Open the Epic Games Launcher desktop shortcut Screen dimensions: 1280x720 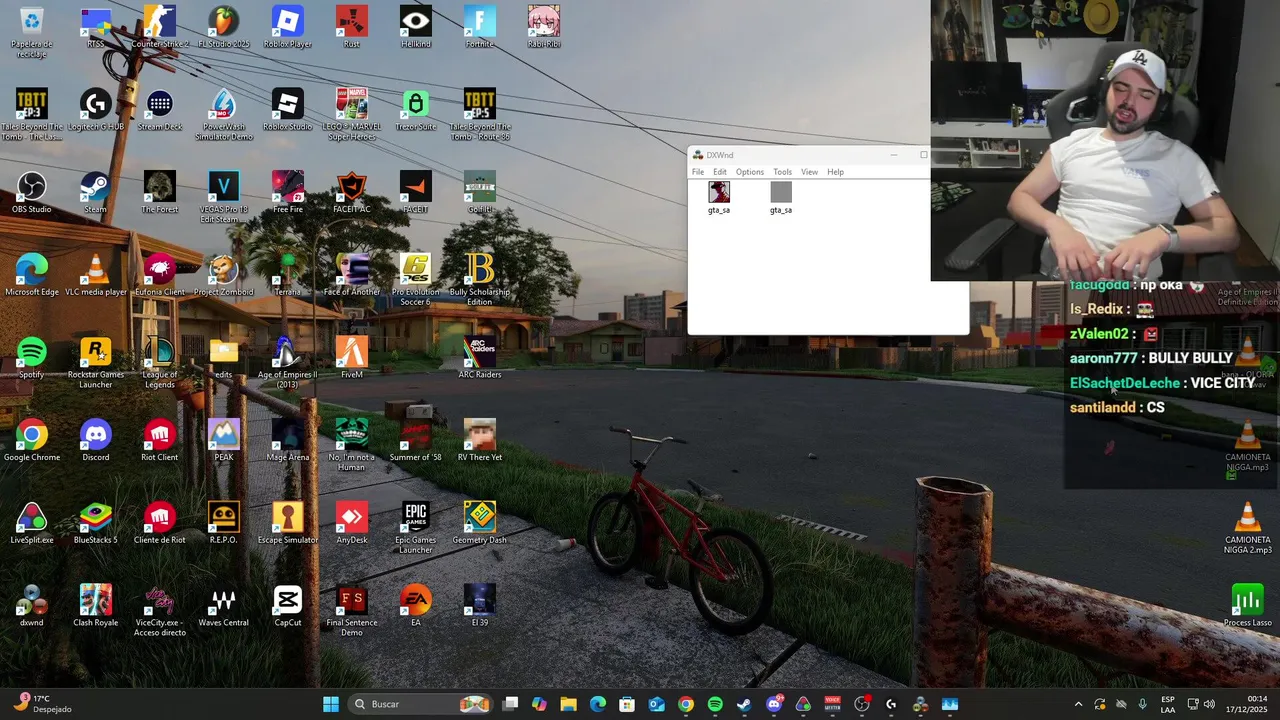(x=416, y=528)
